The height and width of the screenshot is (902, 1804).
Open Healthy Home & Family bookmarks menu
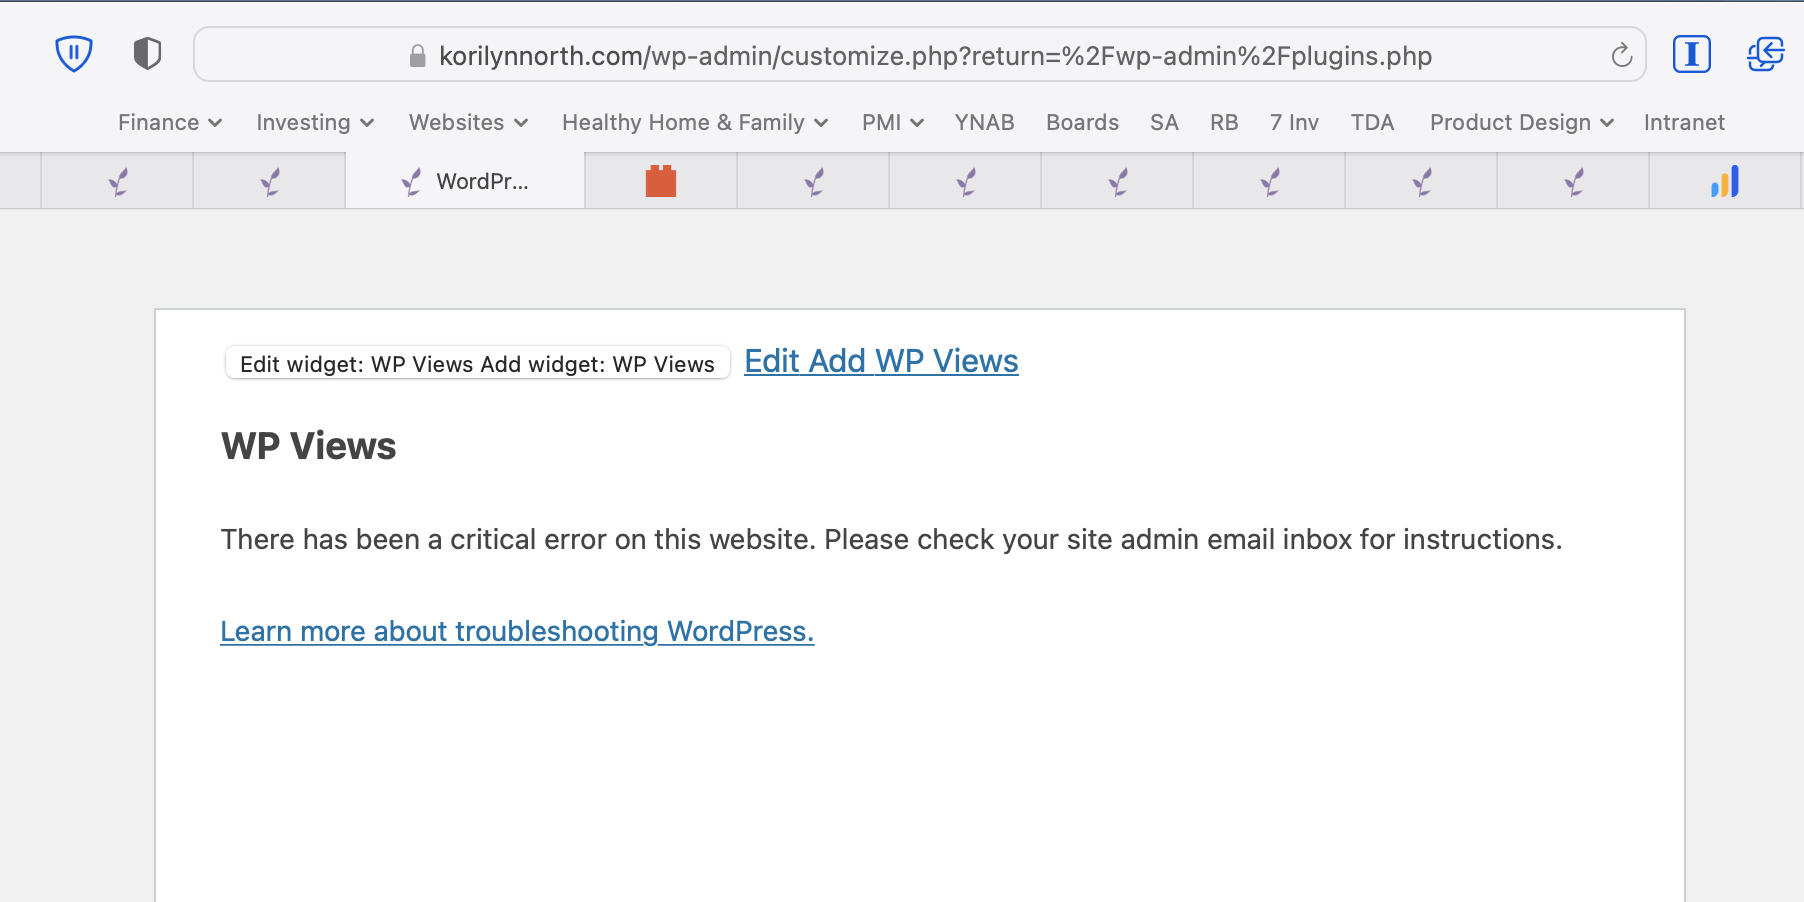click(694, 122)
